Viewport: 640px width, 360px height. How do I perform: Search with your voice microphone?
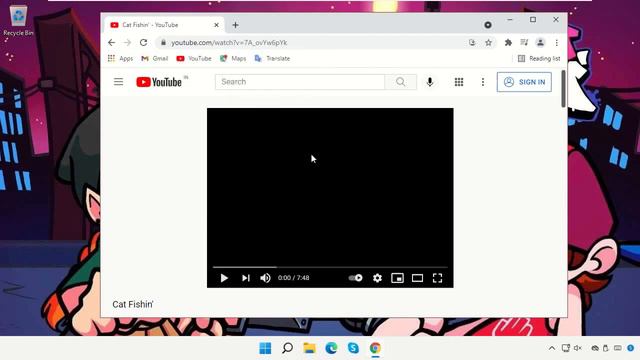coord(430,82)
